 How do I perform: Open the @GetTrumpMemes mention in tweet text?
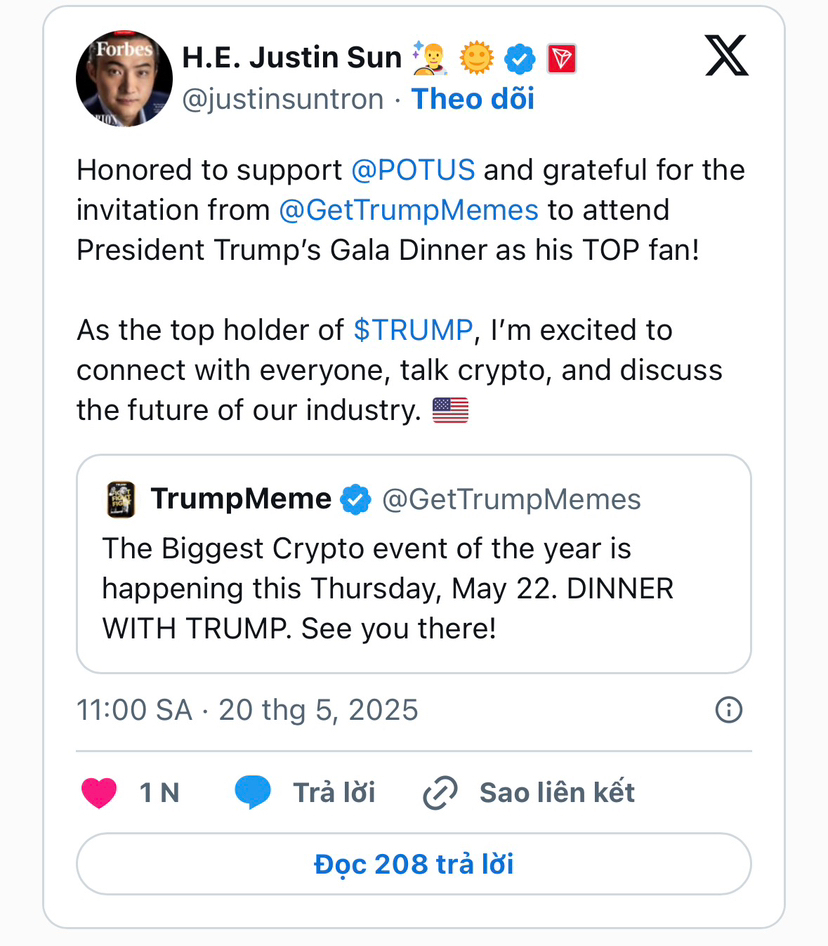pos(408,210)
